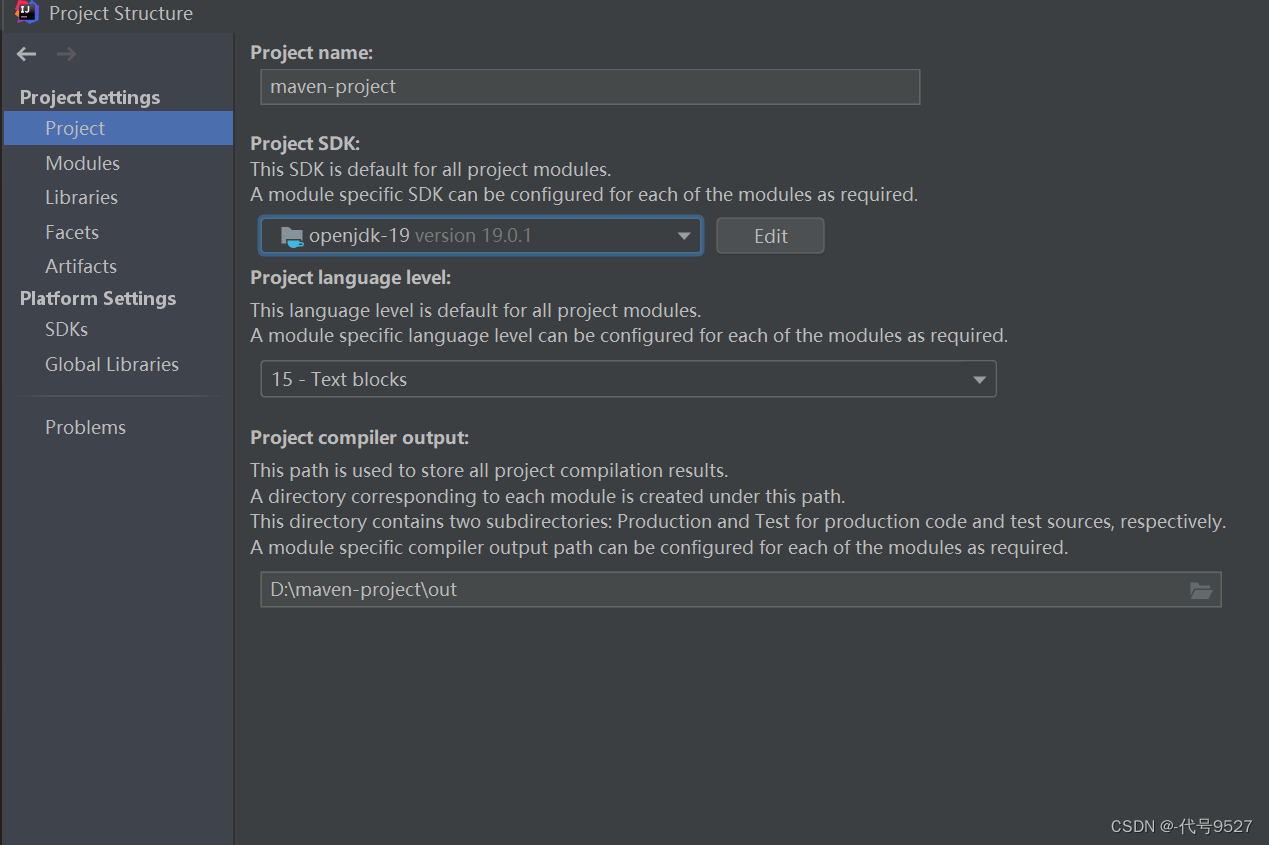The height and width of the screenshot is (845, 1269).
Task: Show the Problems section
Action: [85, 427]
